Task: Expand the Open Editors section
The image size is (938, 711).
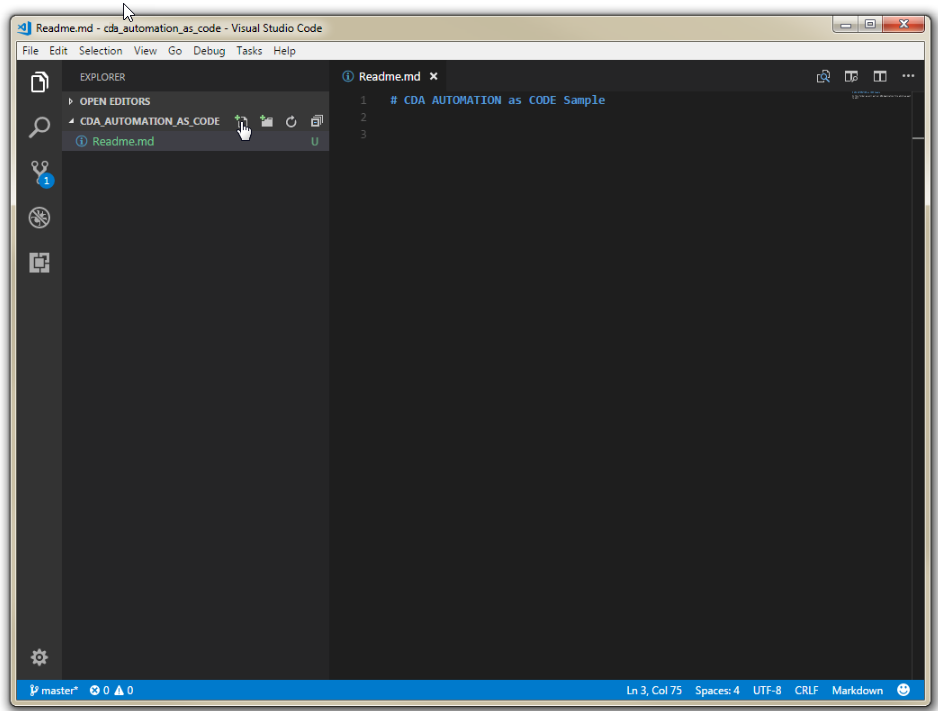Action: 114,101
